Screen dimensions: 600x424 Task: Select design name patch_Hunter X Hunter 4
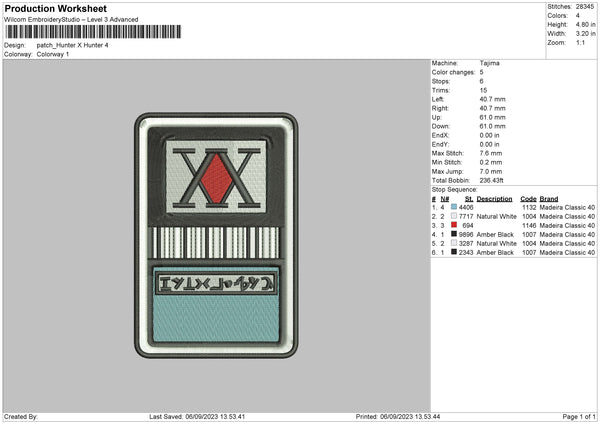tap(72, 45)
